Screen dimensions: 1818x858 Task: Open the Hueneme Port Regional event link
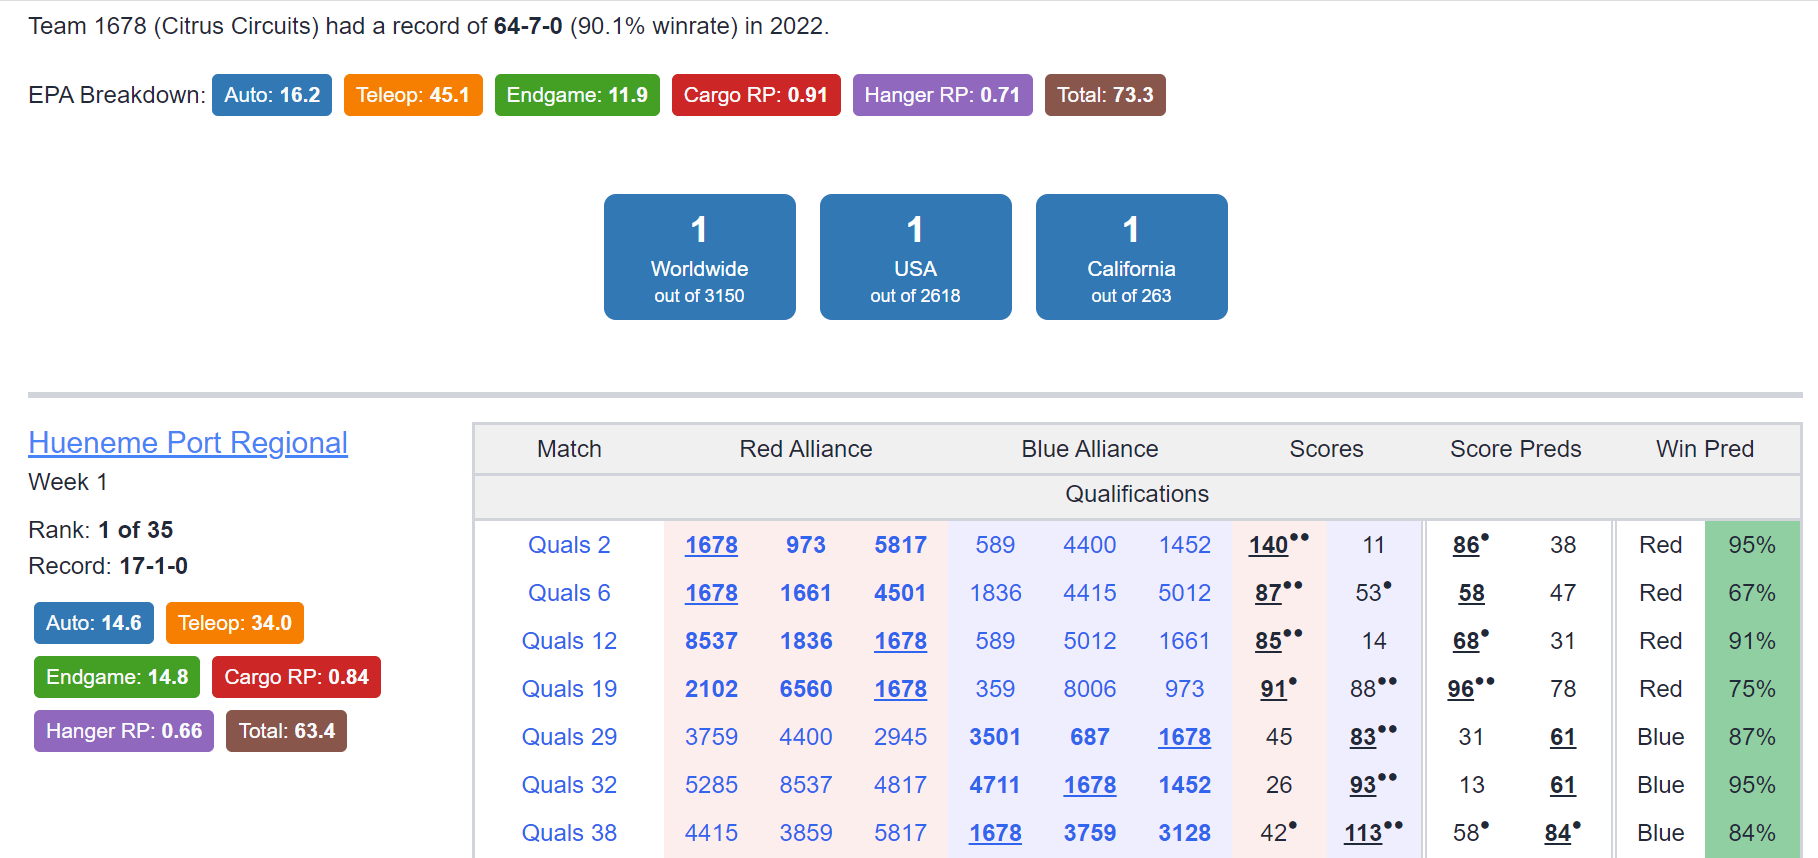188,442
